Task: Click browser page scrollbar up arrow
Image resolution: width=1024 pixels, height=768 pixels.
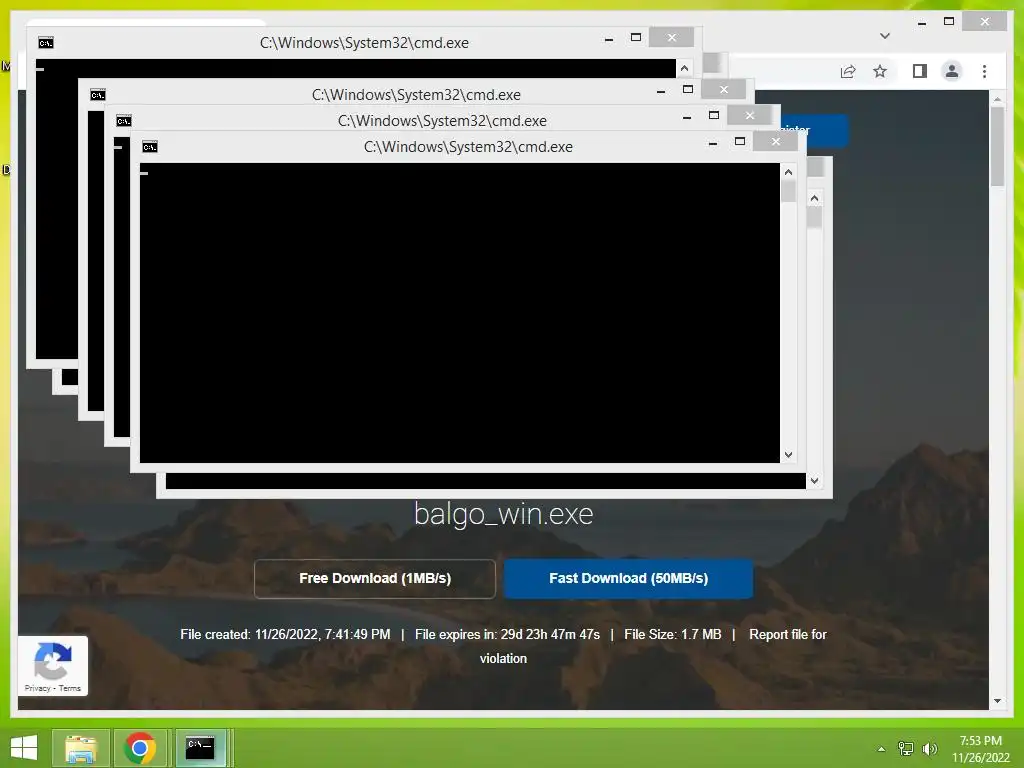Action: [997, 99]
